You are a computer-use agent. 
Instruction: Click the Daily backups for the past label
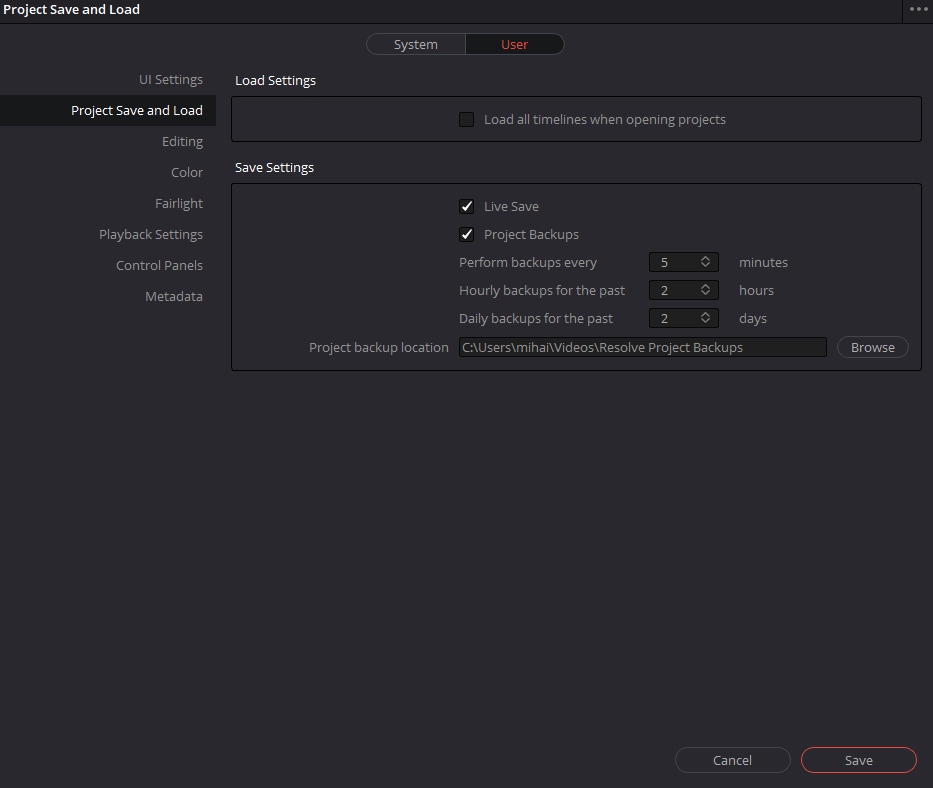[536, 318]
